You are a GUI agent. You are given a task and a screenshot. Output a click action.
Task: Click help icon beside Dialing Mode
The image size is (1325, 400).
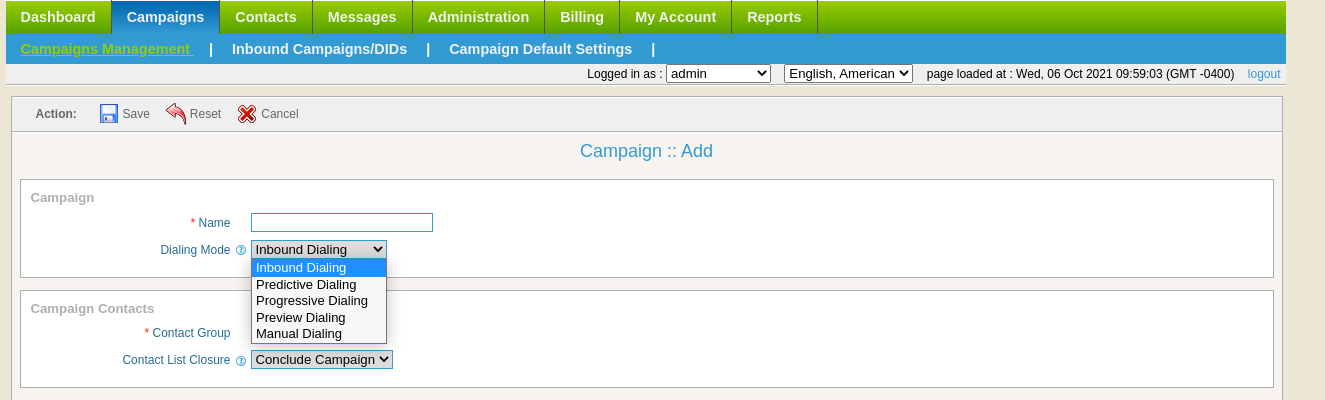coord(241,250)
